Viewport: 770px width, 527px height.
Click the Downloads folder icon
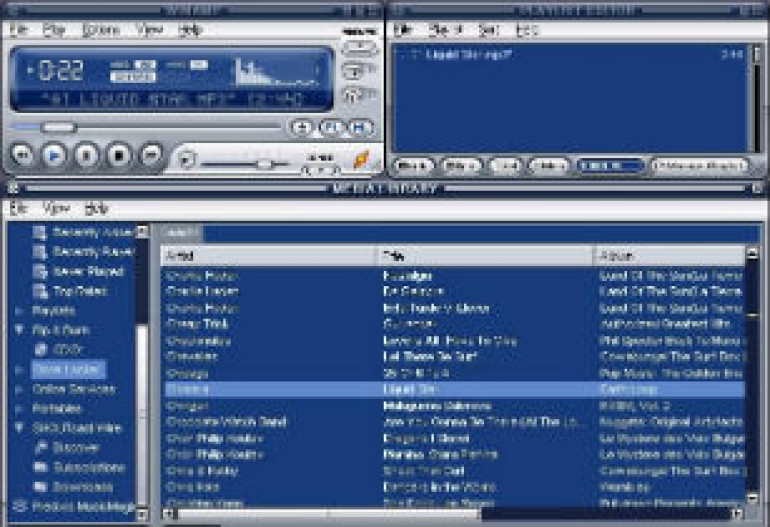pos(41,487)
